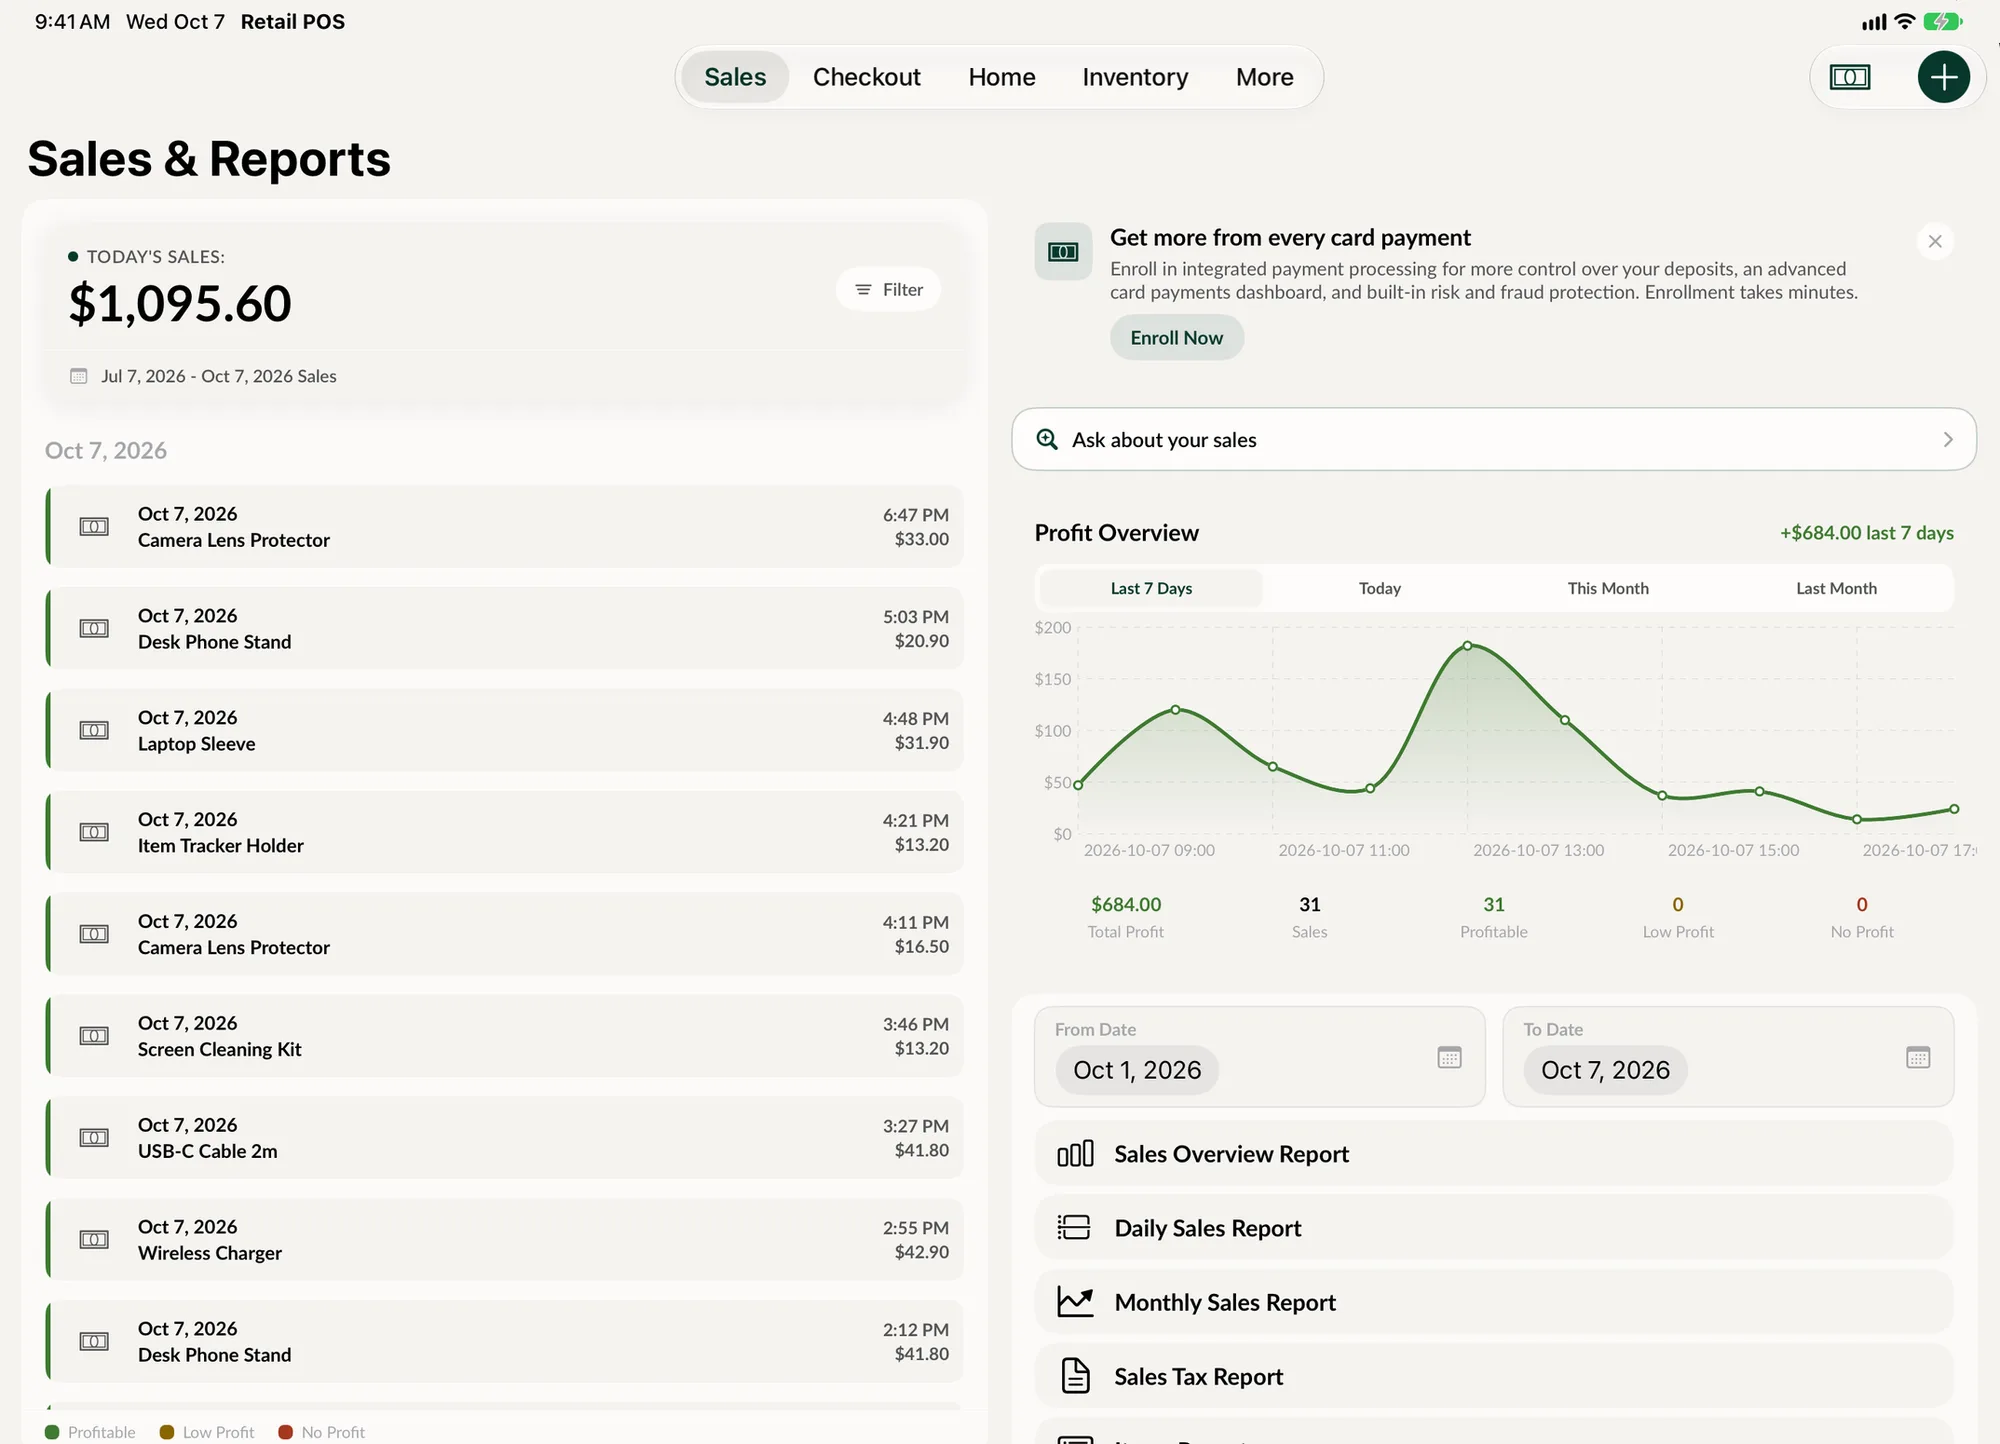This screenshot has height=1444, width=2000.
Task: Click the cash icon on 6:47 PM sale
Action: (94, 527)
